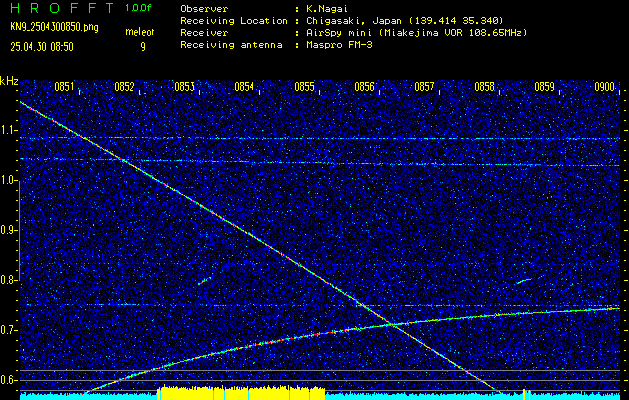Screen dimensions: 629x400
Task: Click the 1.1 kHz axis label
Action: point(8,130)
